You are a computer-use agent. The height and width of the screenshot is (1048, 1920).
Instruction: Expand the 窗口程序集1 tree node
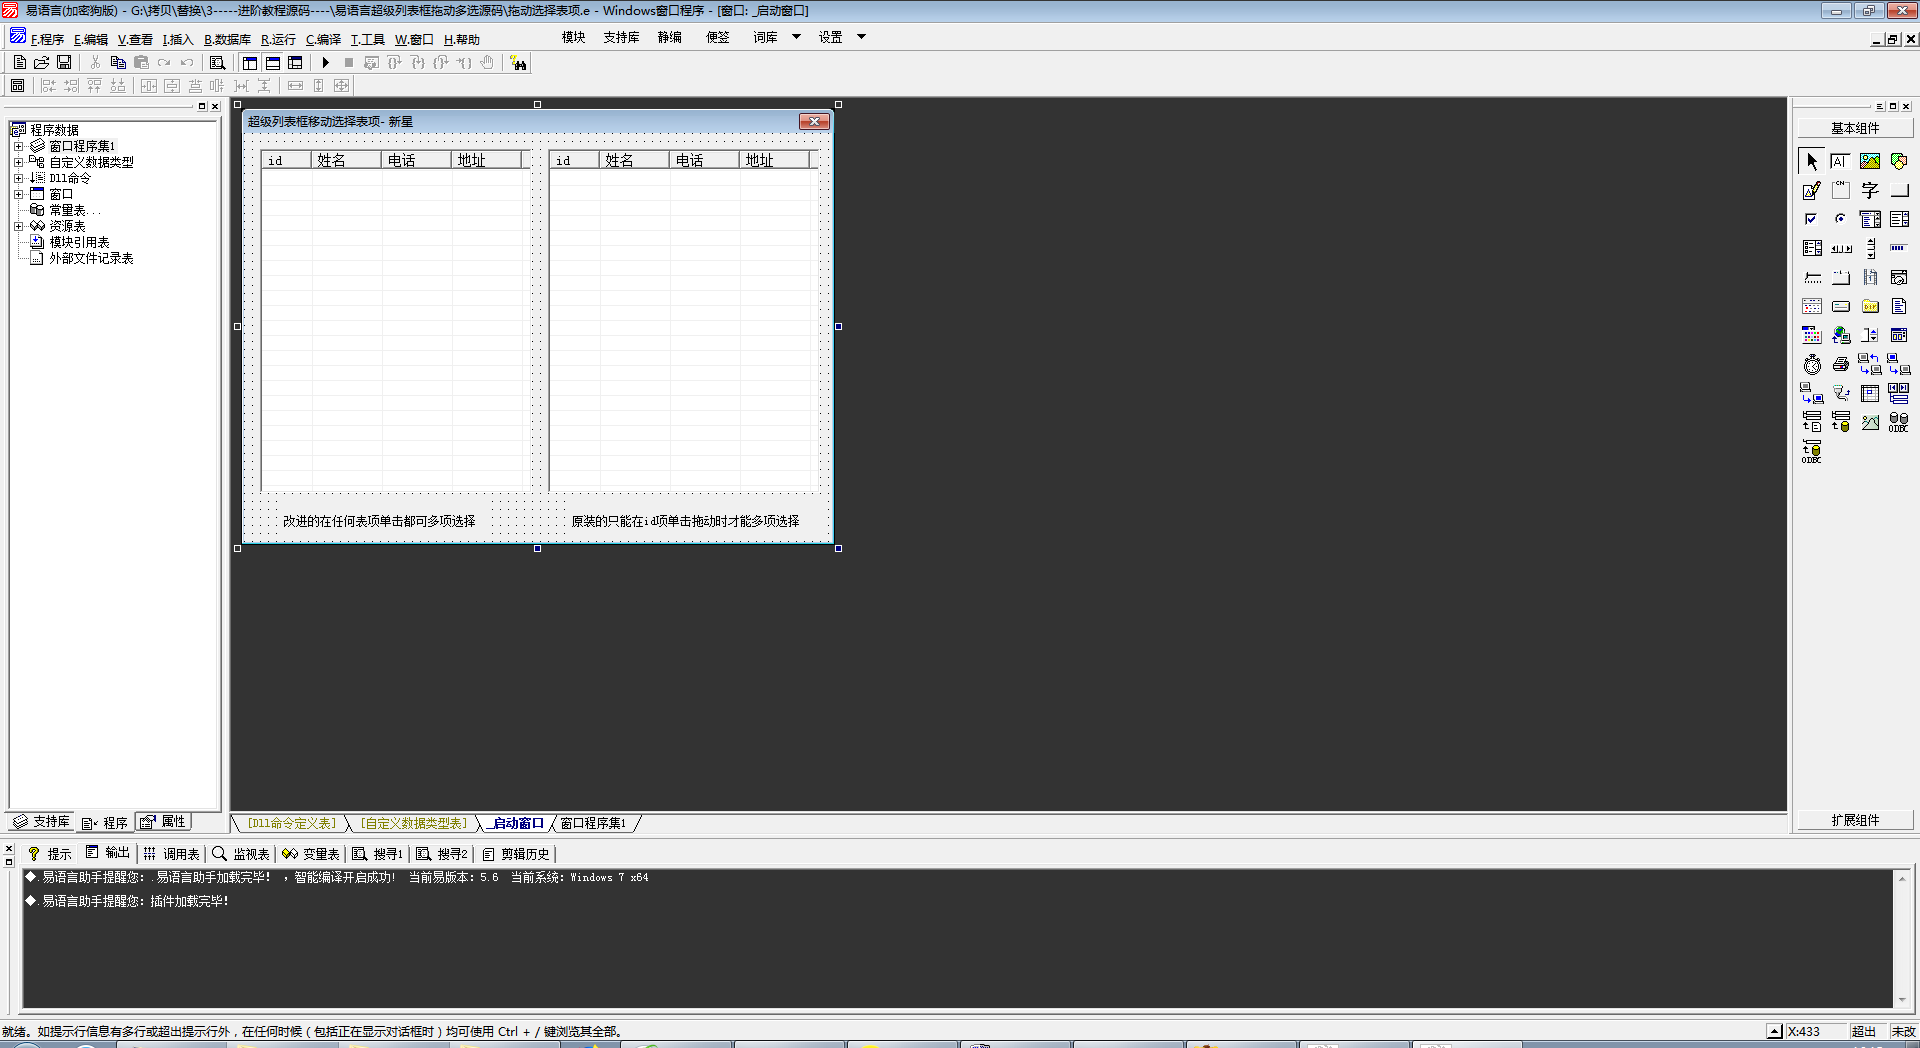(x=18, y=146)
